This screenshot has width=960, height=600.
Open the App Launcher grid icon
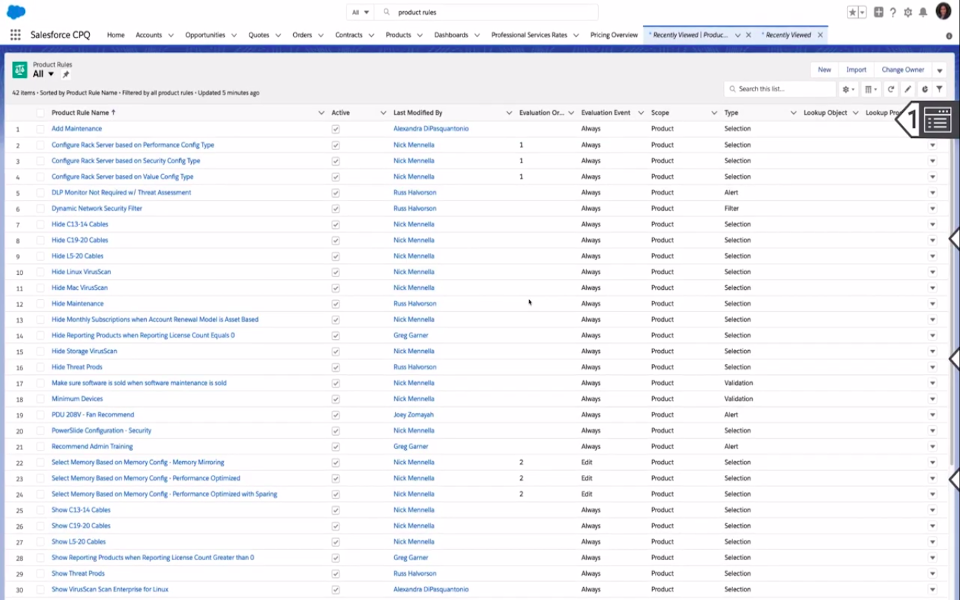click(x=15, y=35)
